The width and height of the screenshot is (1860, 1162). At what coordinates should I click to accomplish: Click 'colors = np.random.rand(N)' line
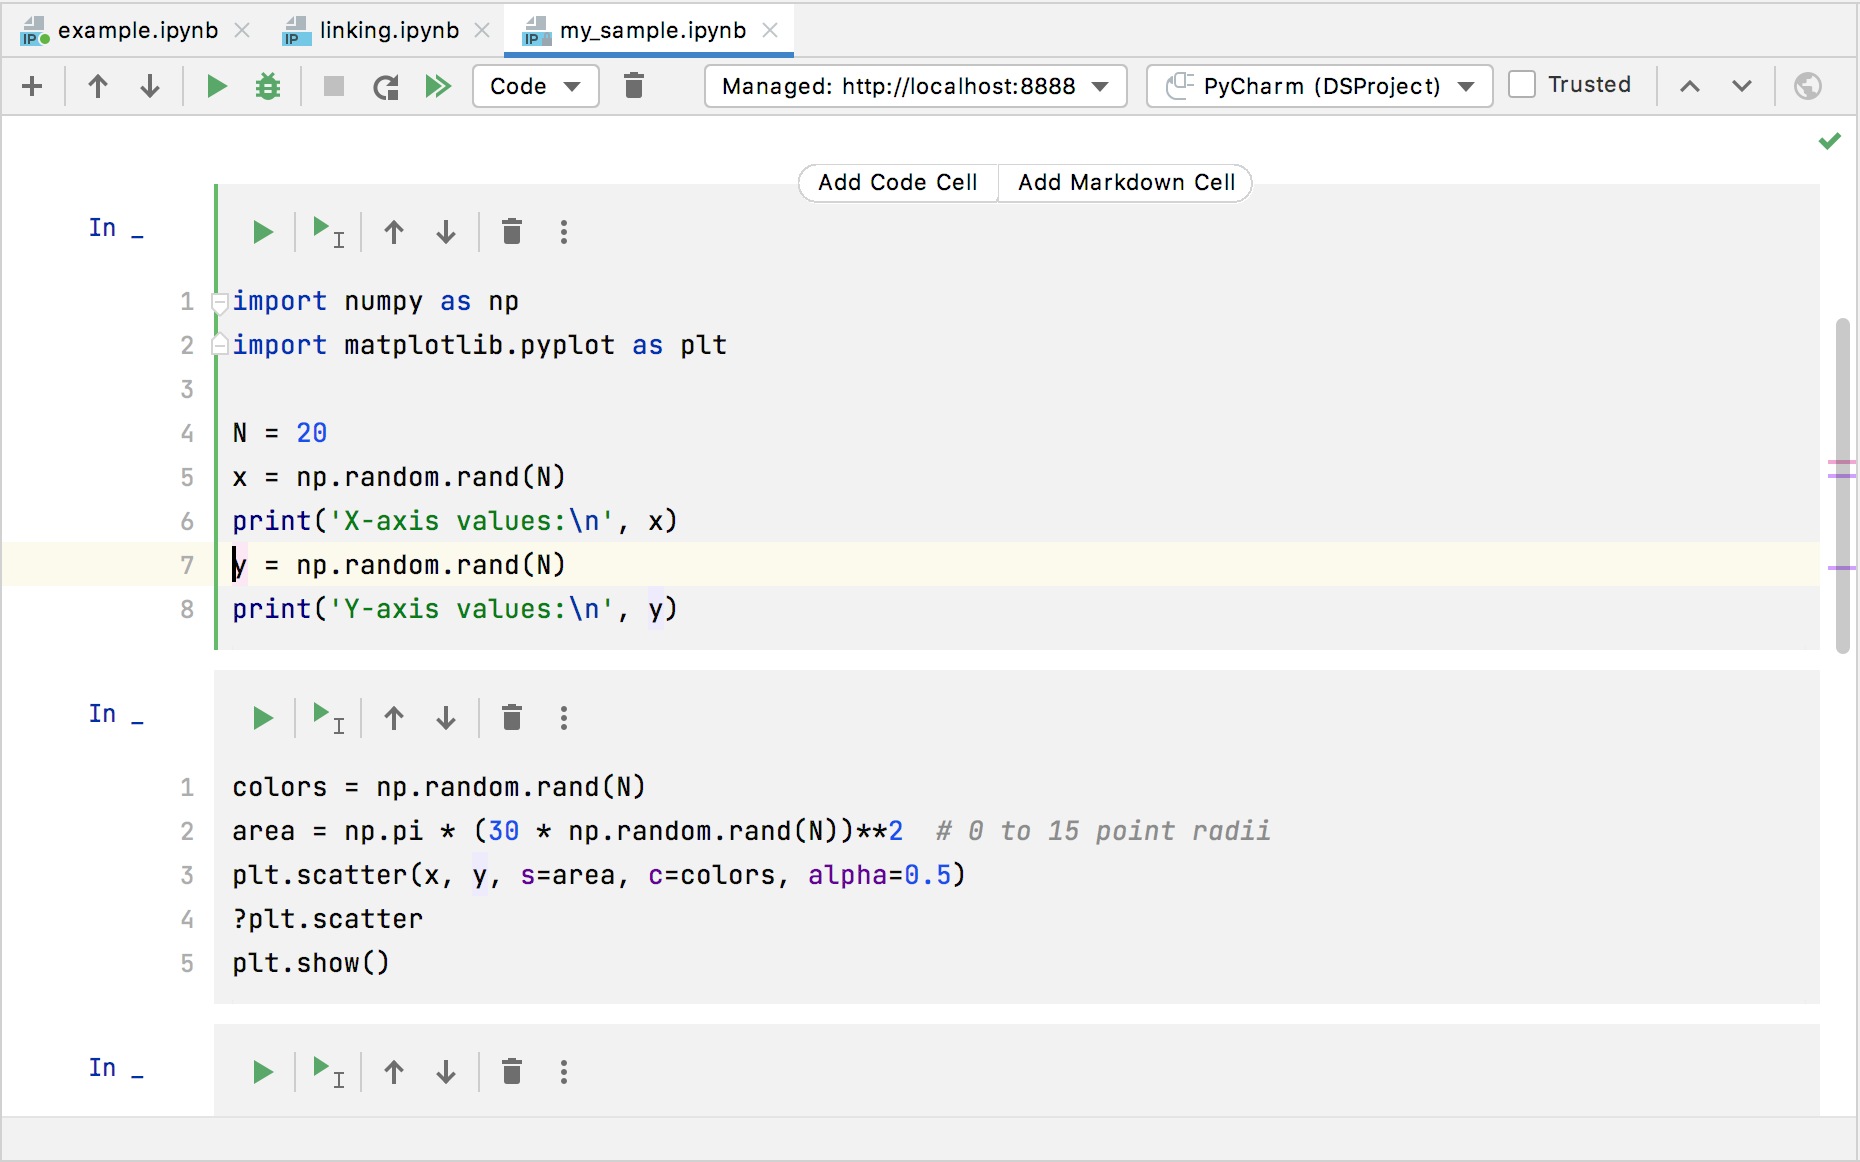(439, 787)
